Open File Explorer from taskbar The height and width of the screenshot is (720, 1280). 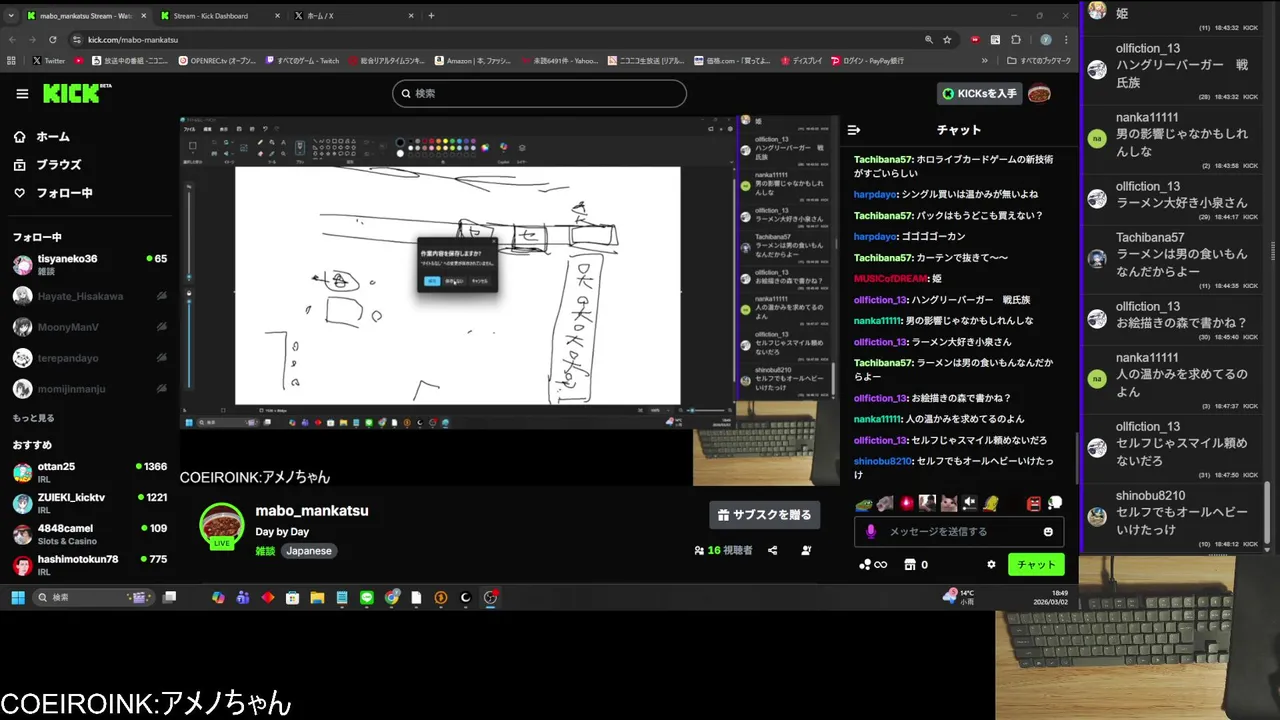(x=317, y=598)
